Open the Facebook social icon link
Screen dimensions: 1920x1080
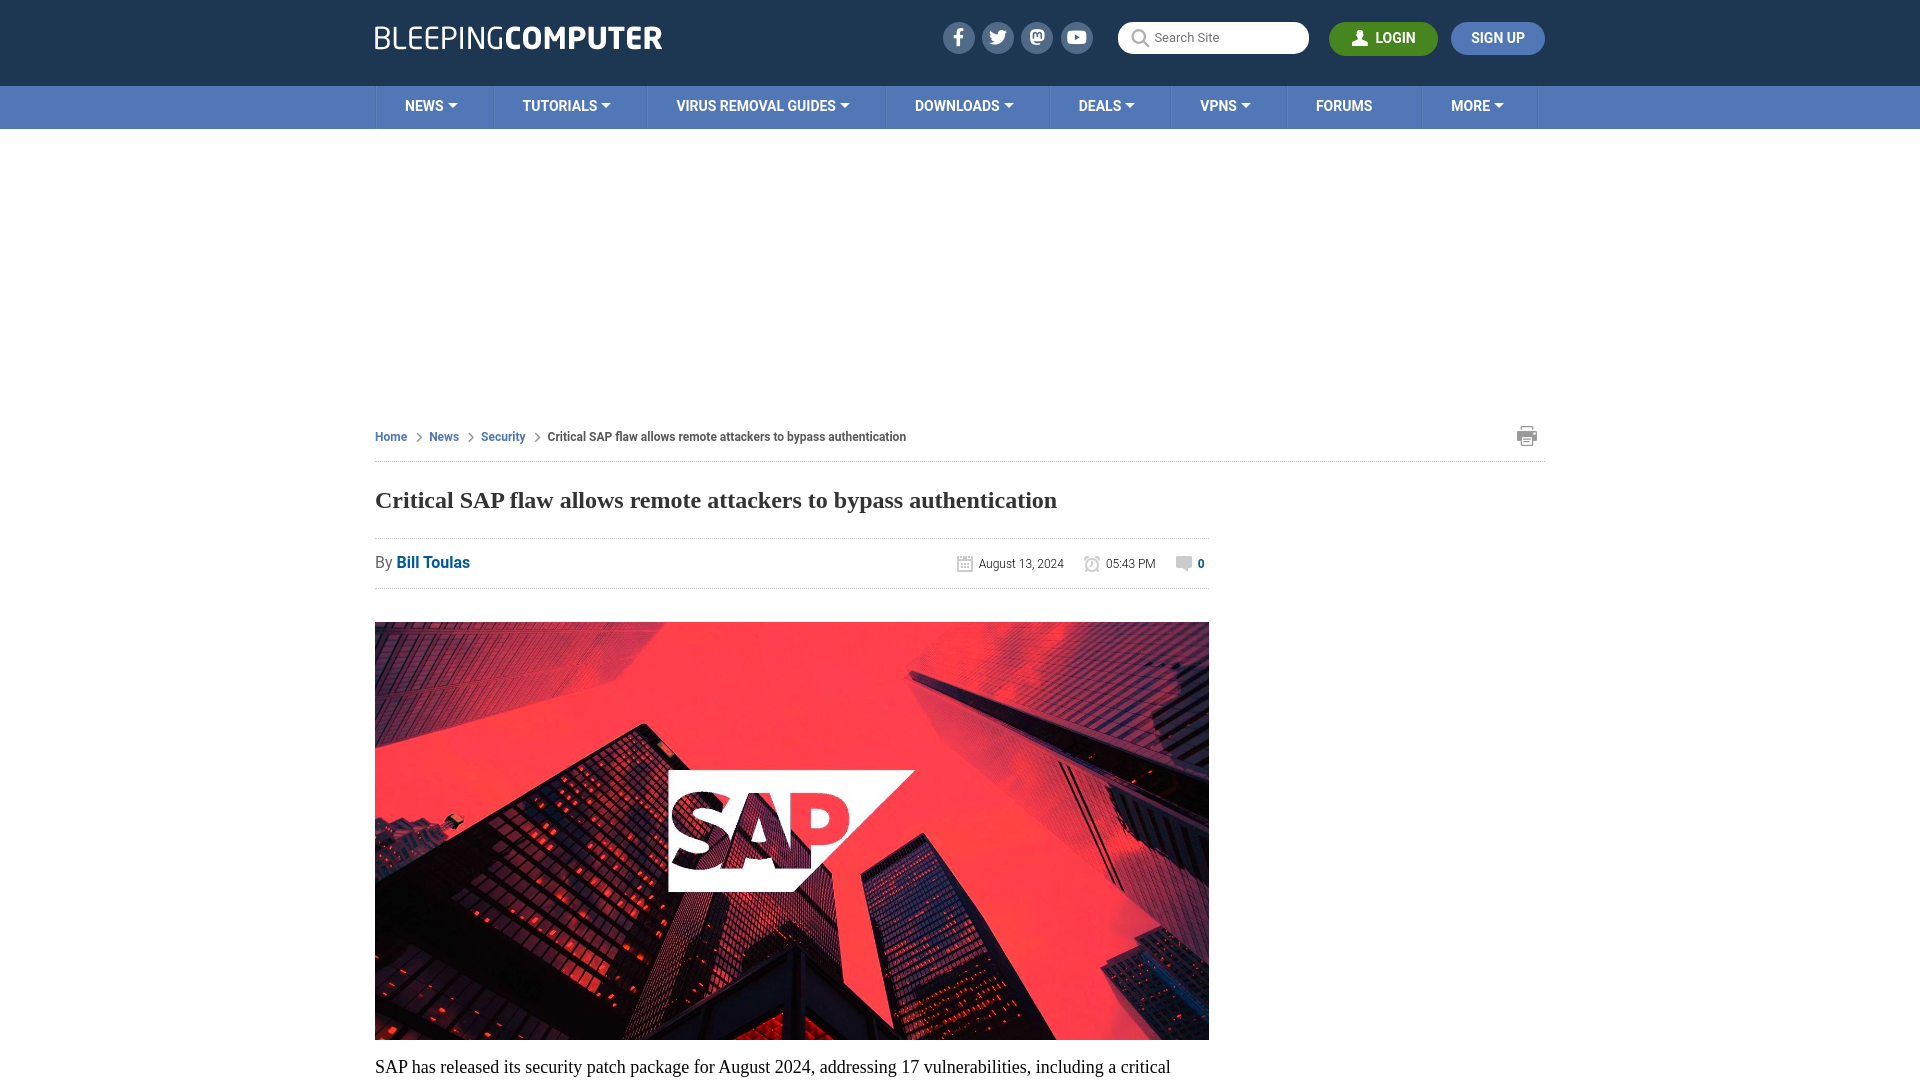tap(957, 37)
